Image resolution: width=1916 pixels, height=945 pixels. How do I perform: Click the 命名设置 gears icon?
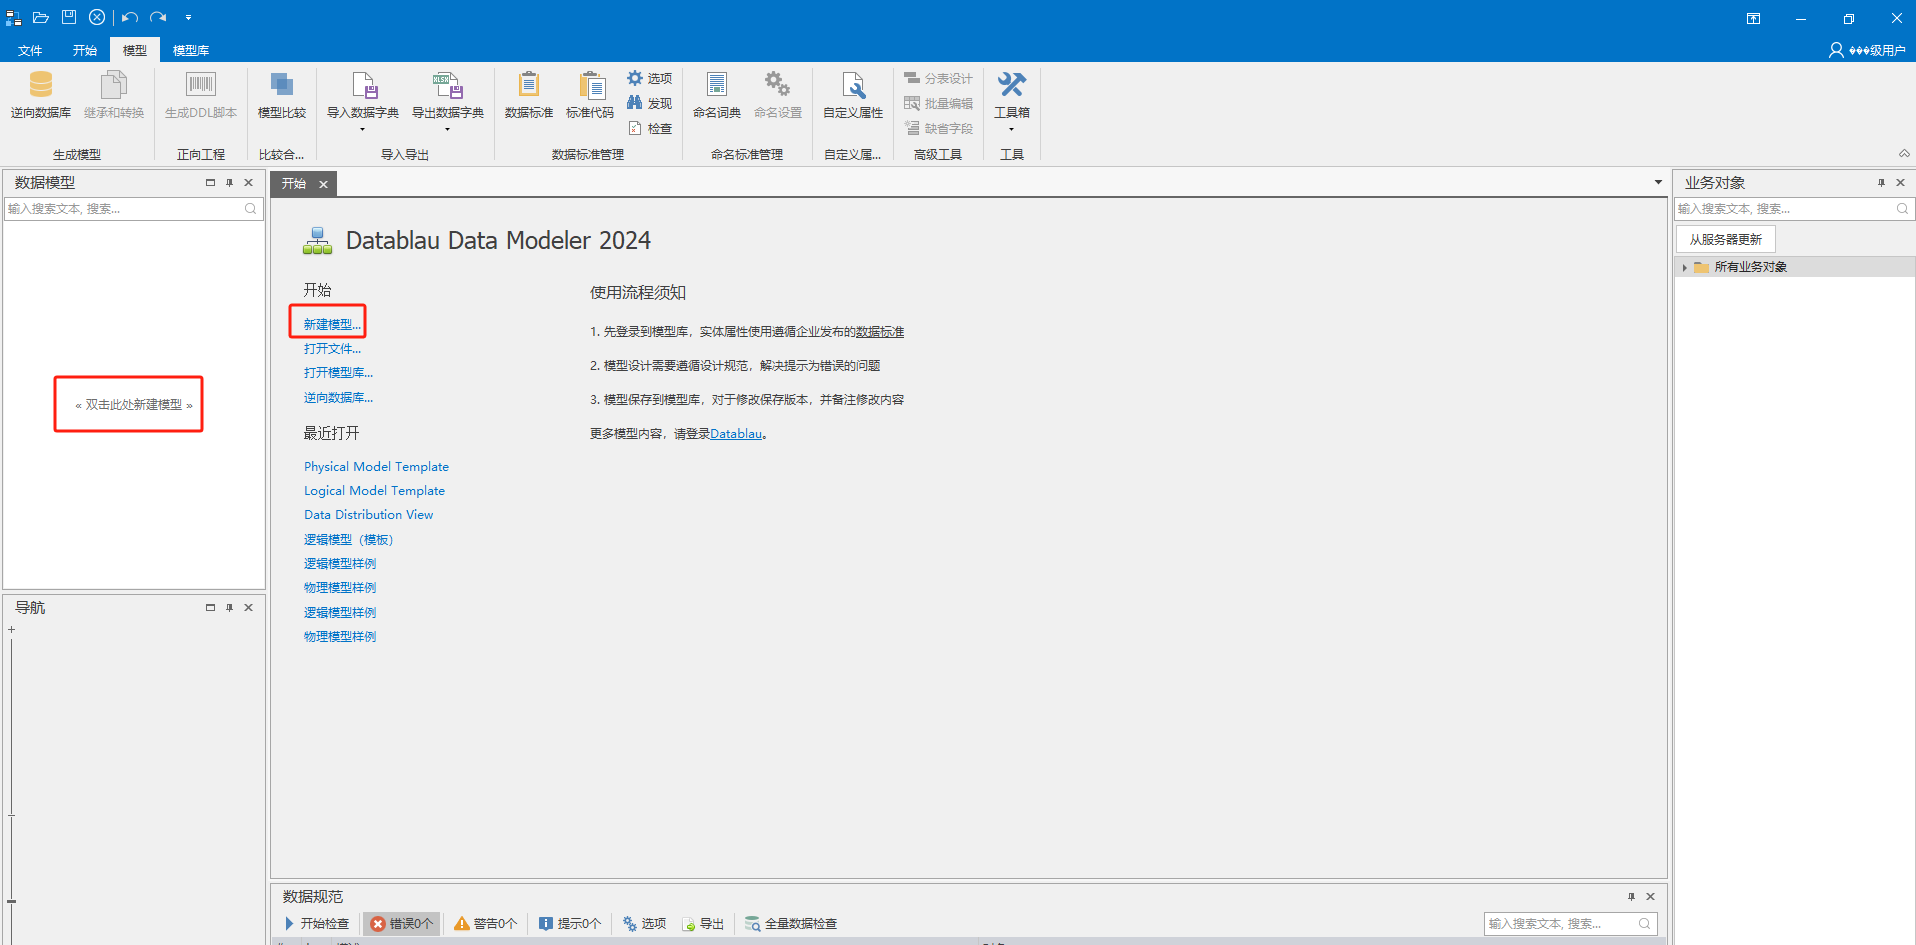[778, 85]
